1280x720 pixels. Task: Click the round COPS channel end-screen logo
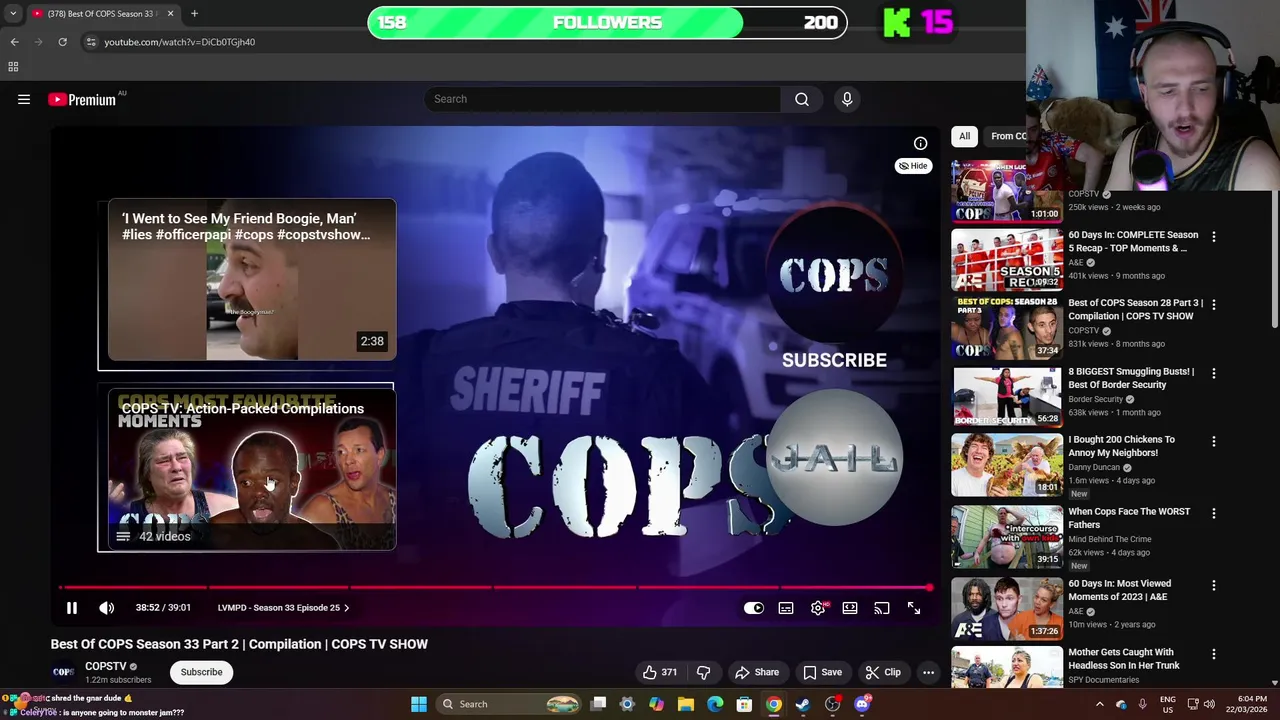(834, 275)
